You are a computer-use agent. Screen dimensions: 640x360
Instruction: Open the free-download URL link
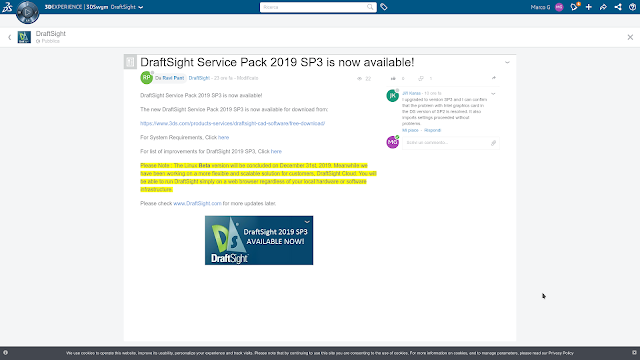[232, 123]
